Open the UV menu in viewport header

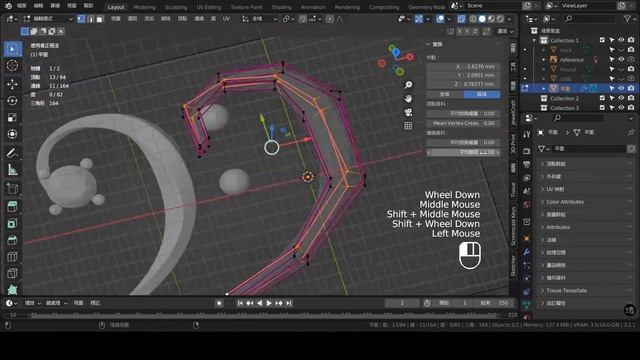point(226,19)
